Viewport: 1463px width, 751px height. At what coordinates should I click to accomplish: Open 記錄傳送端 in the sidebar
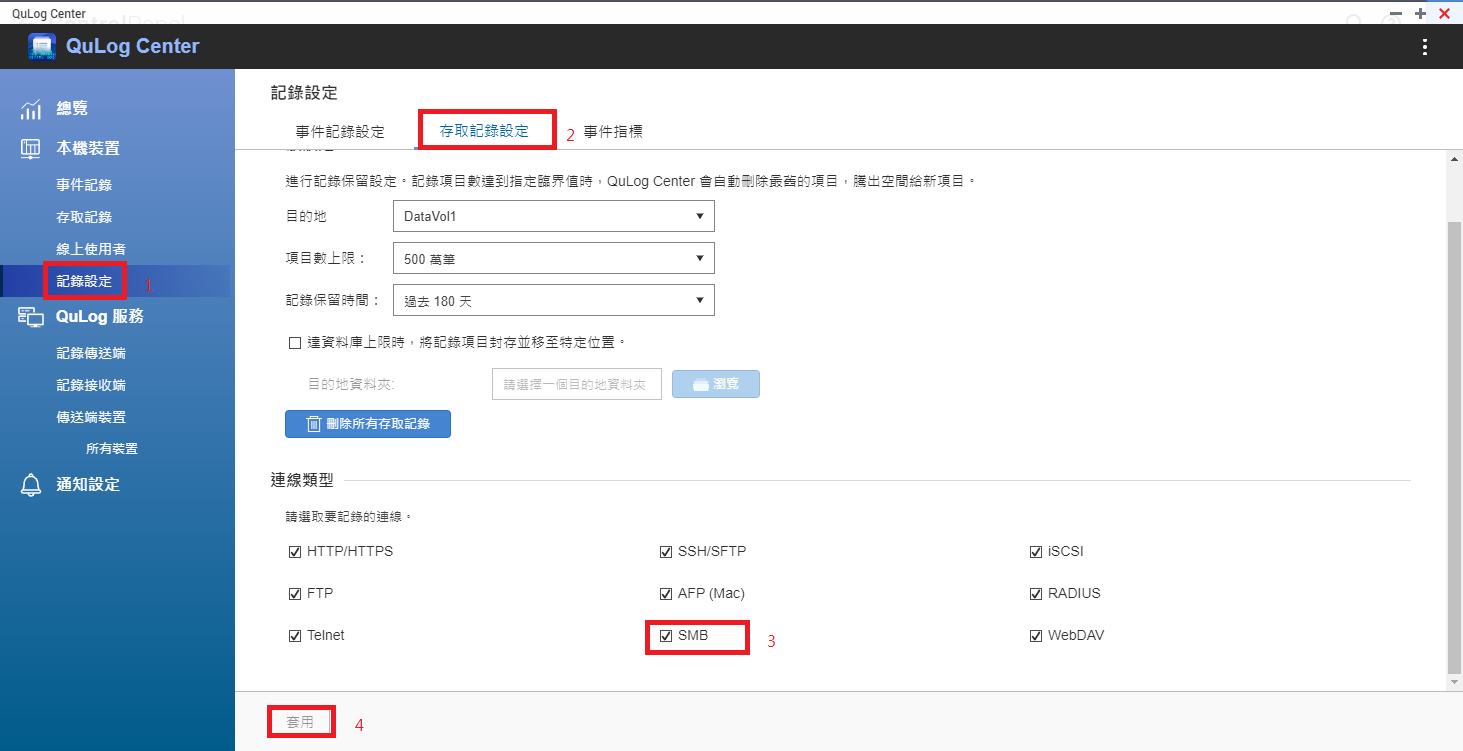click(x=91, y=353)
